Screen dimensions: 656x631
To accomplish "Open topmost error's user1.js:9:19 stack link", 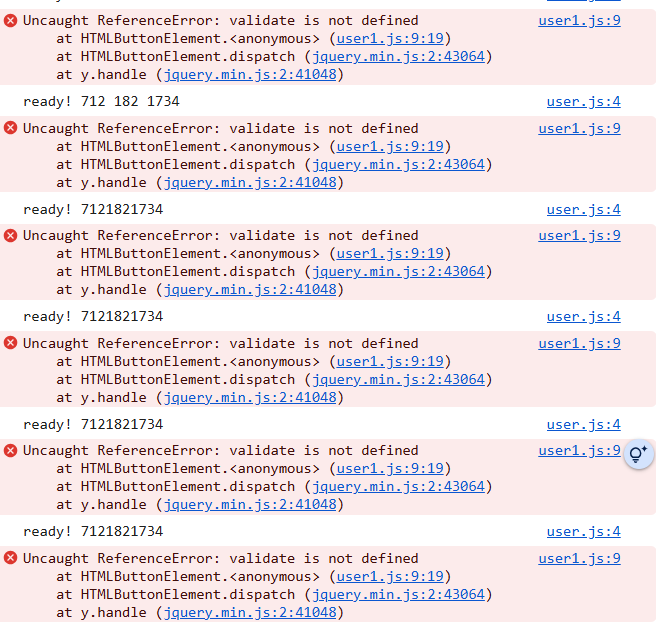I will click(390, 38).
